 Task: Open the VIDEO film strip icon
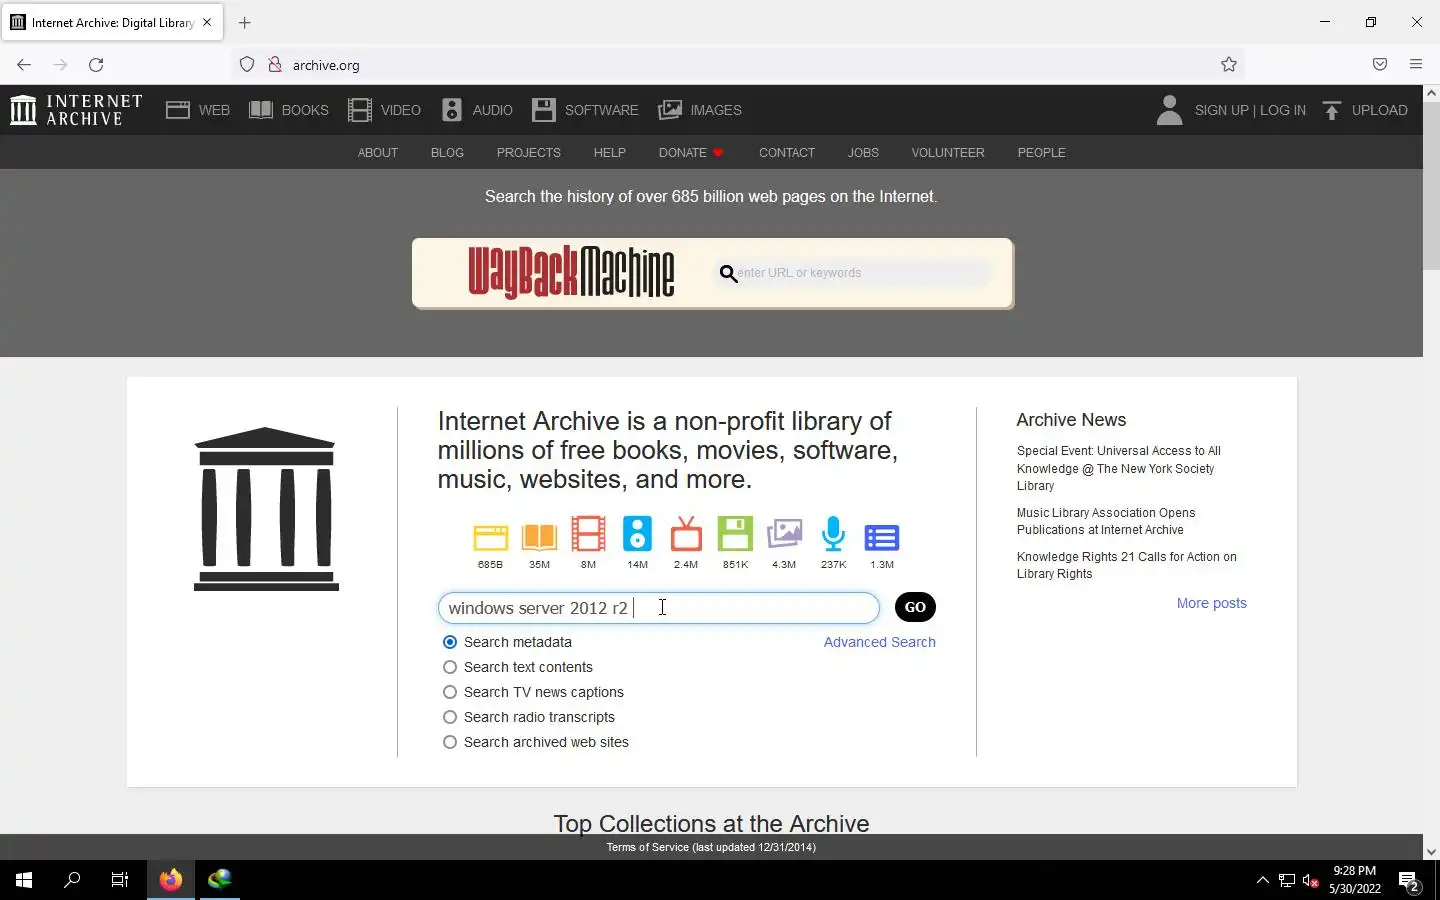point(360,110)
